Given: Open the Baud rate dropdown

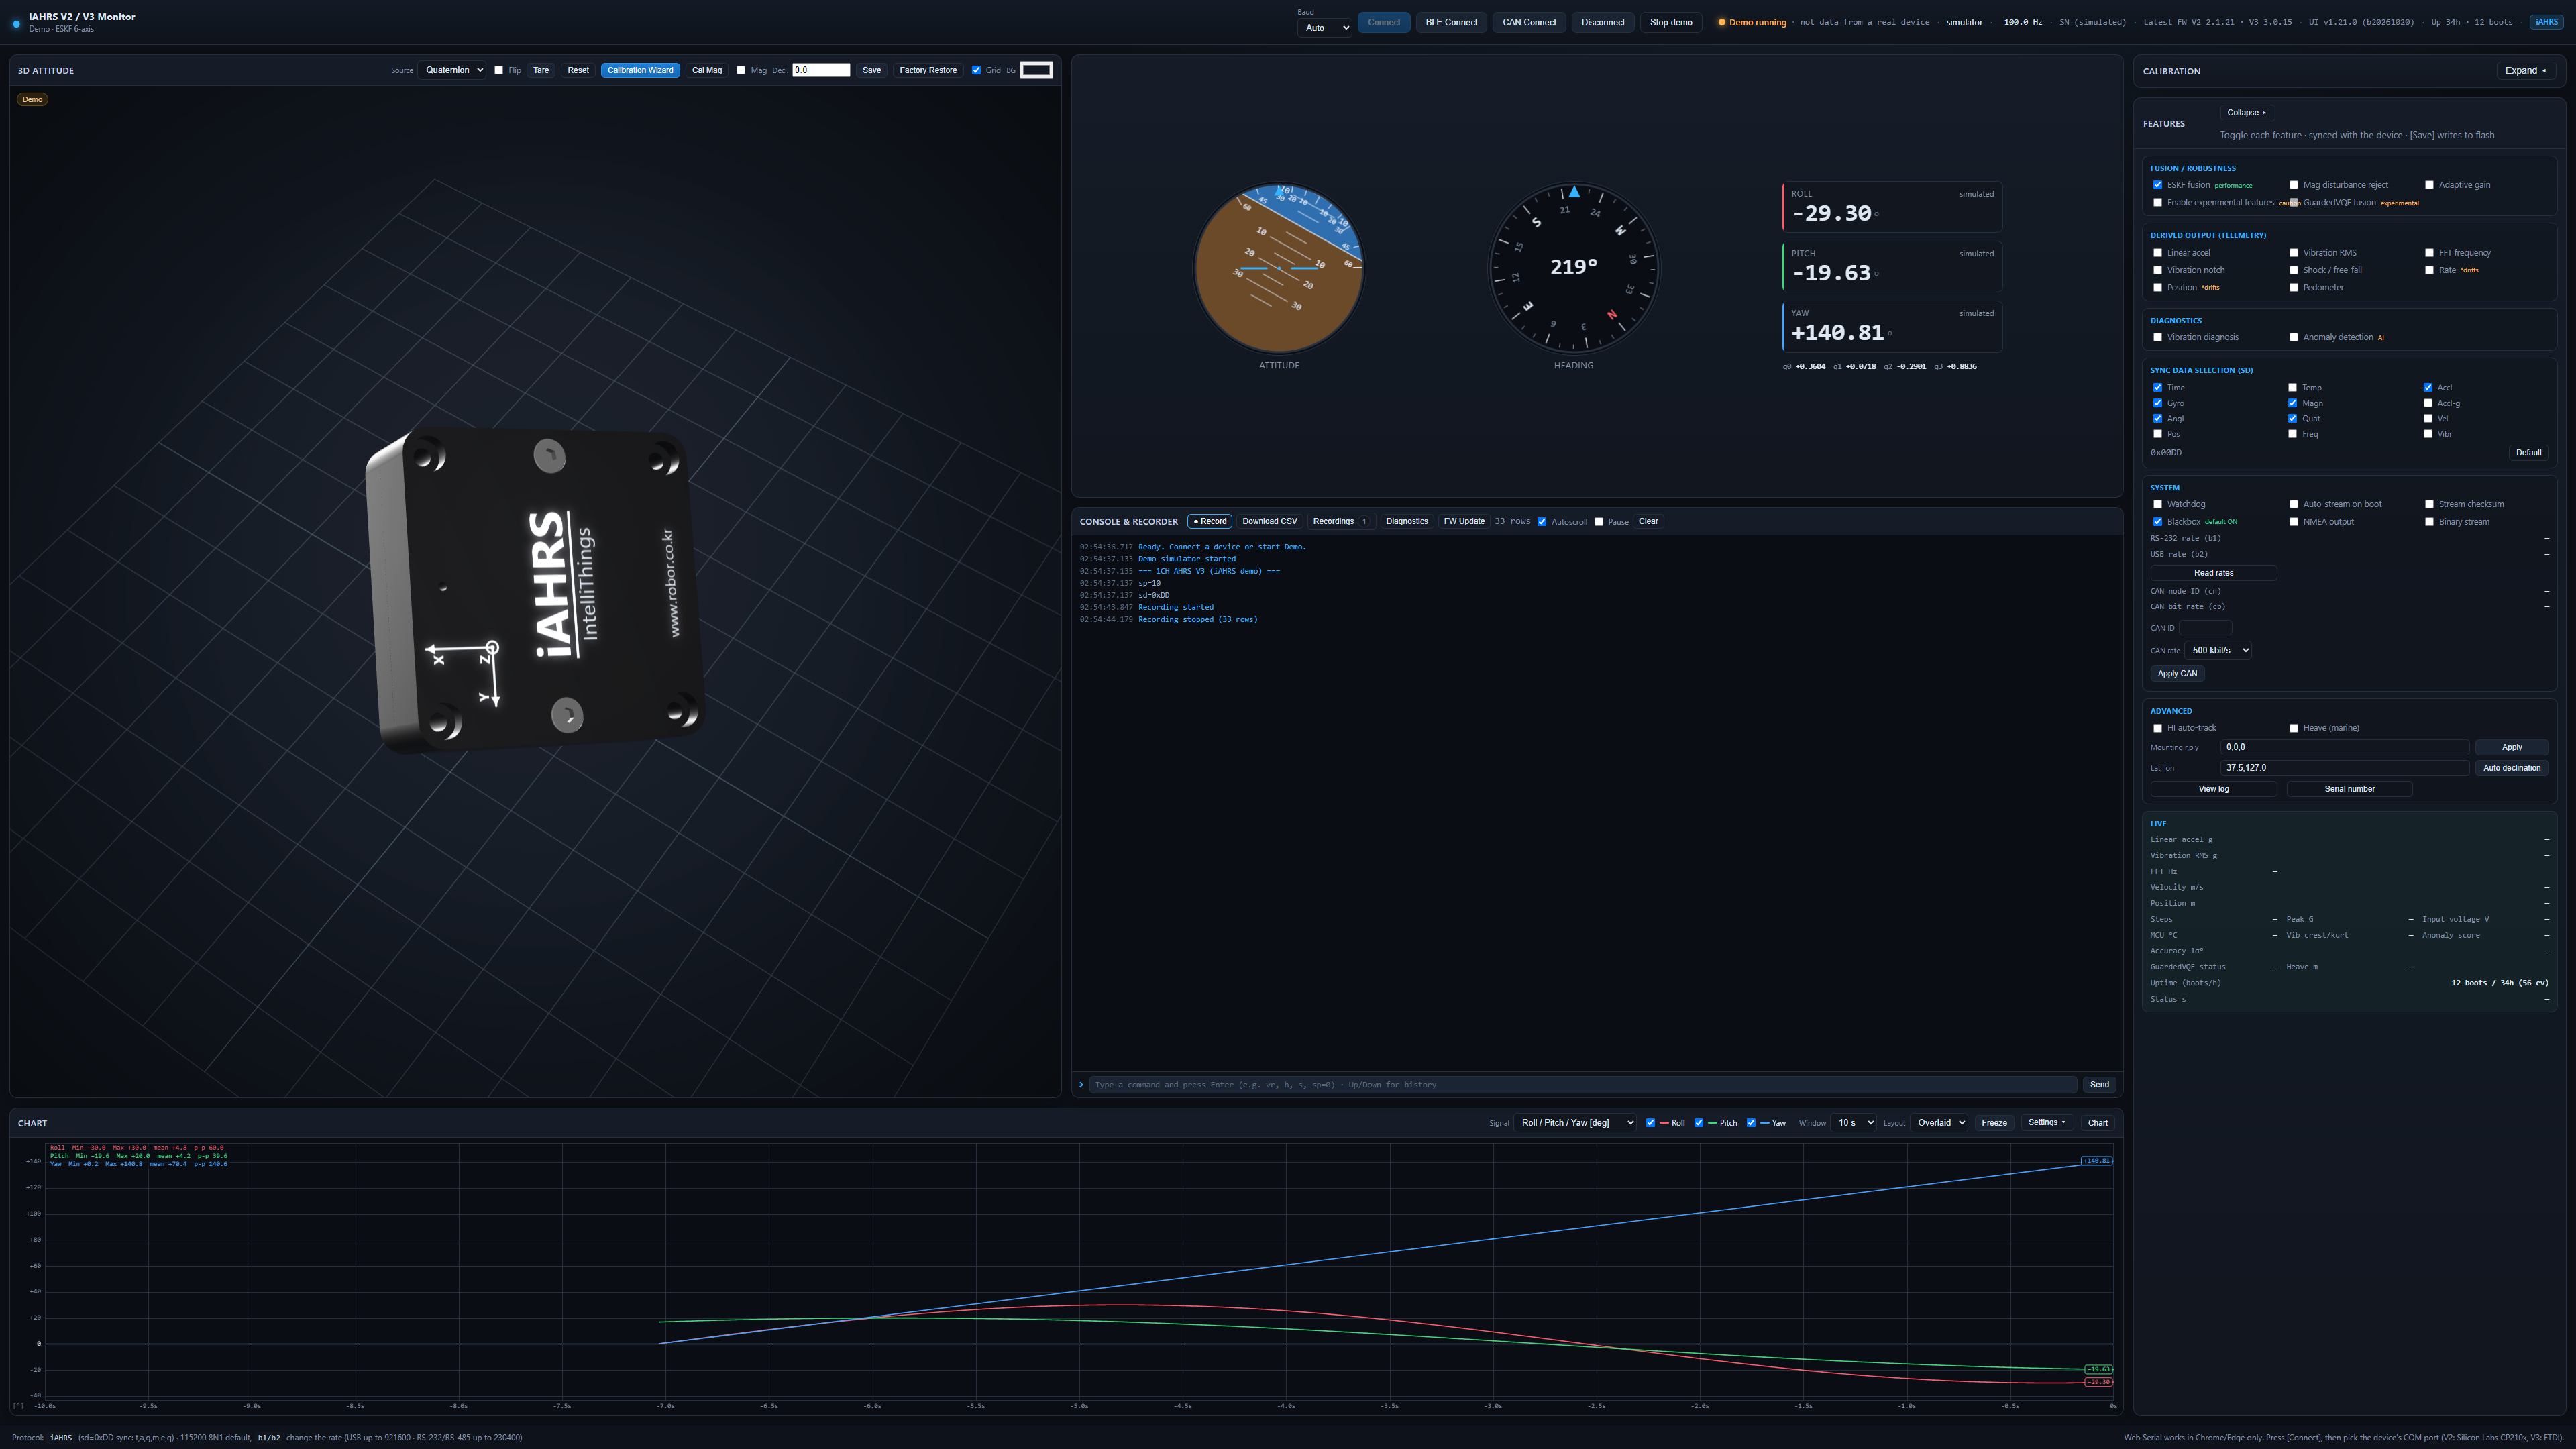Looking at the screenshot, I should pyautogui.click(x=1325, y=28).
